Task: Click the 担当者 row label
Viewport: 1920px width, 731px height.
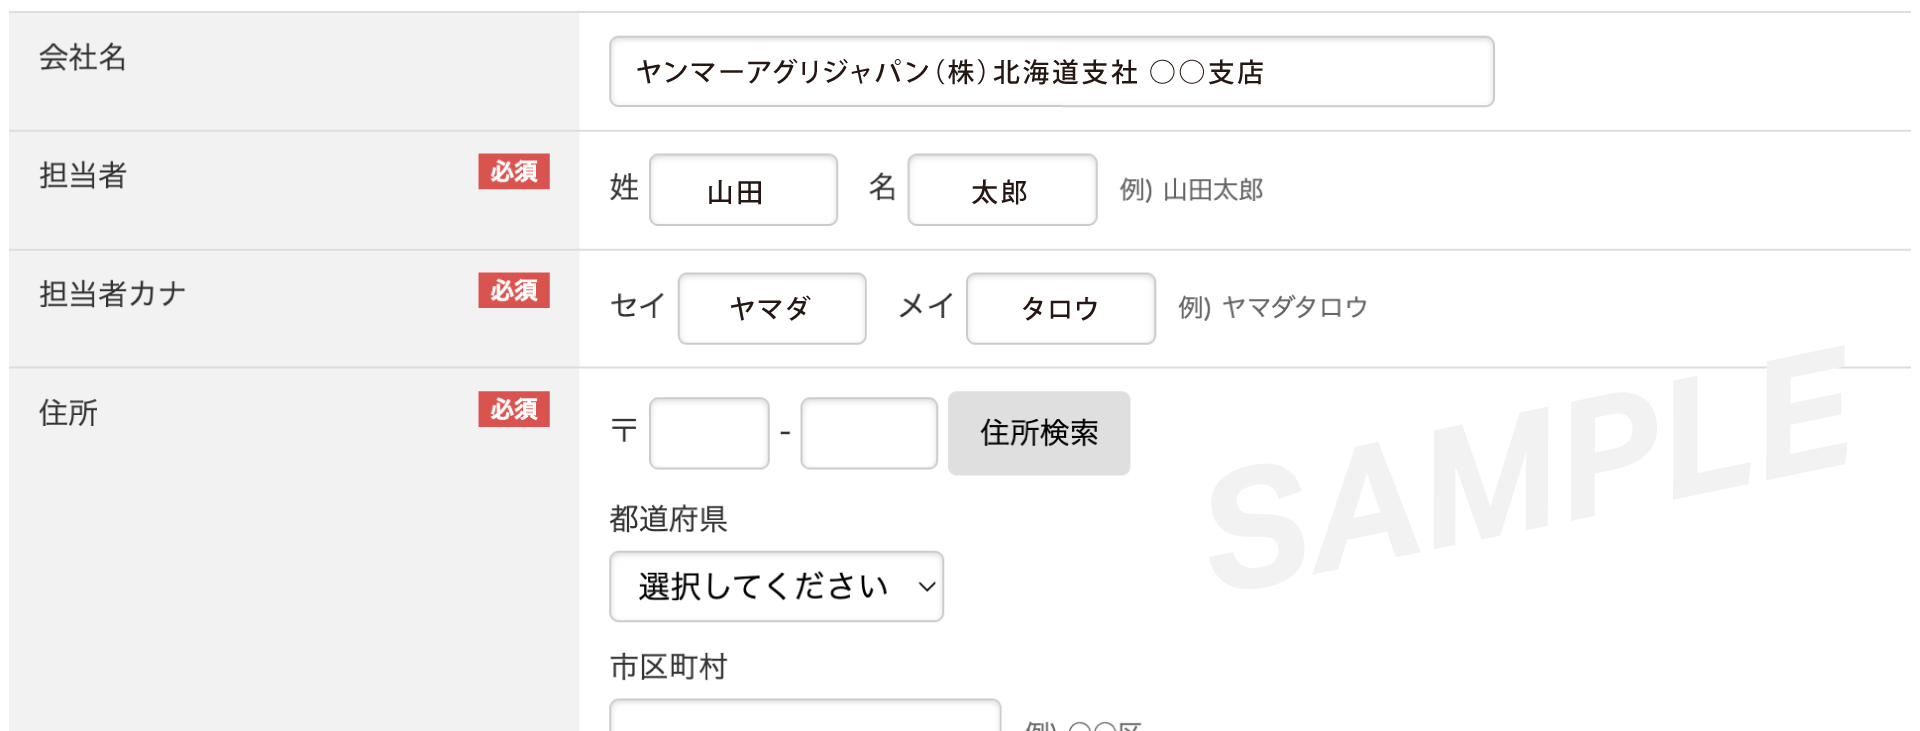Action: (x=80, y=176)
